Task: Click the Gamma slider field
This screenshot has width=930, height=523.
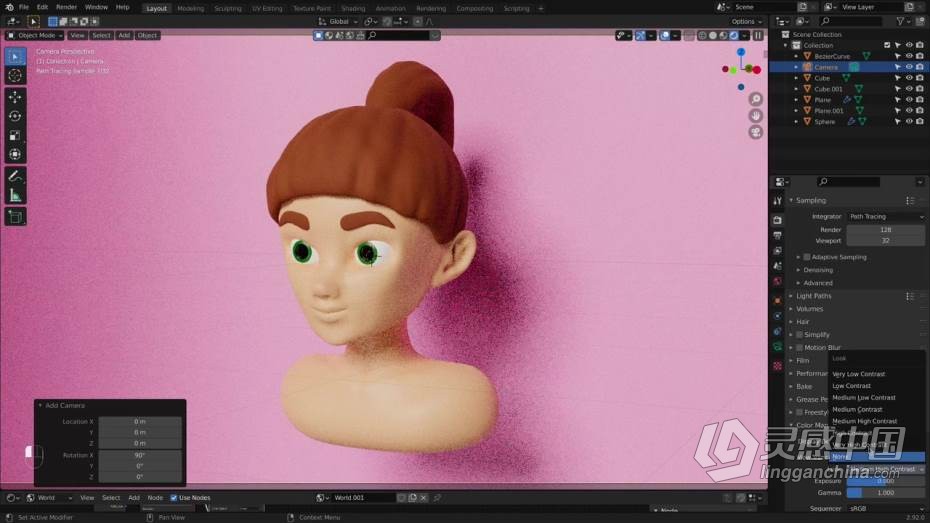Action: (x=886, y=493)
